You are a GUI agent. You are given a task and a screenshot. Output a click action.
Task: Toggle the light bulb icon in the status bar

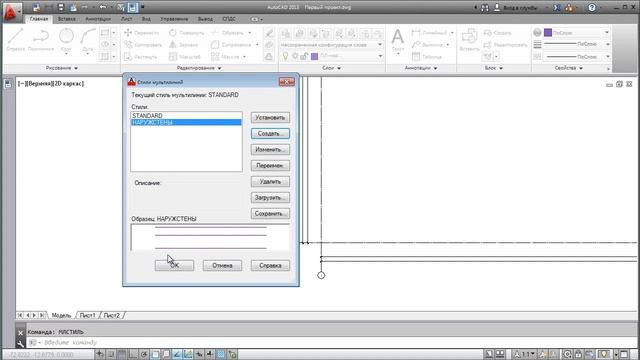604,354
